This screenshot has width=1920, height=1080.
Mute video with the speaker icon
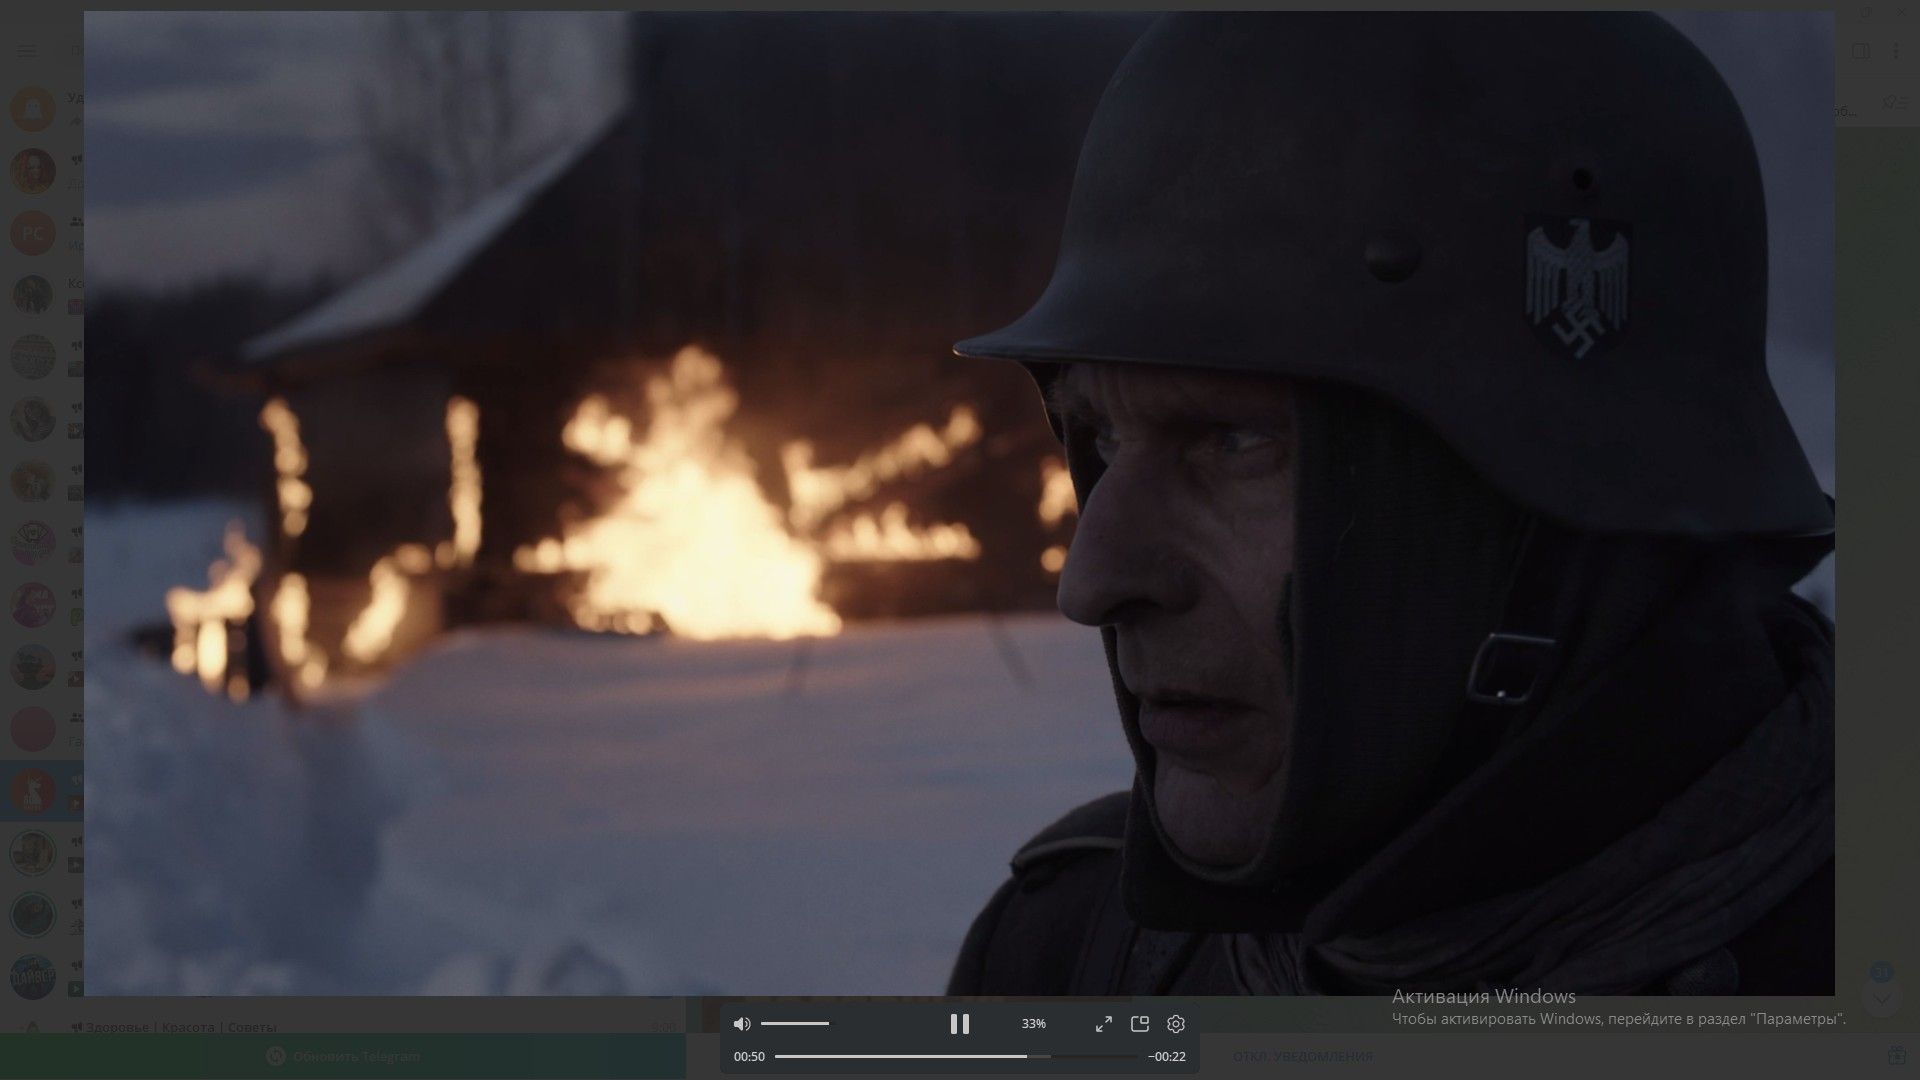pyautogui.click(x=741, y=1024)
